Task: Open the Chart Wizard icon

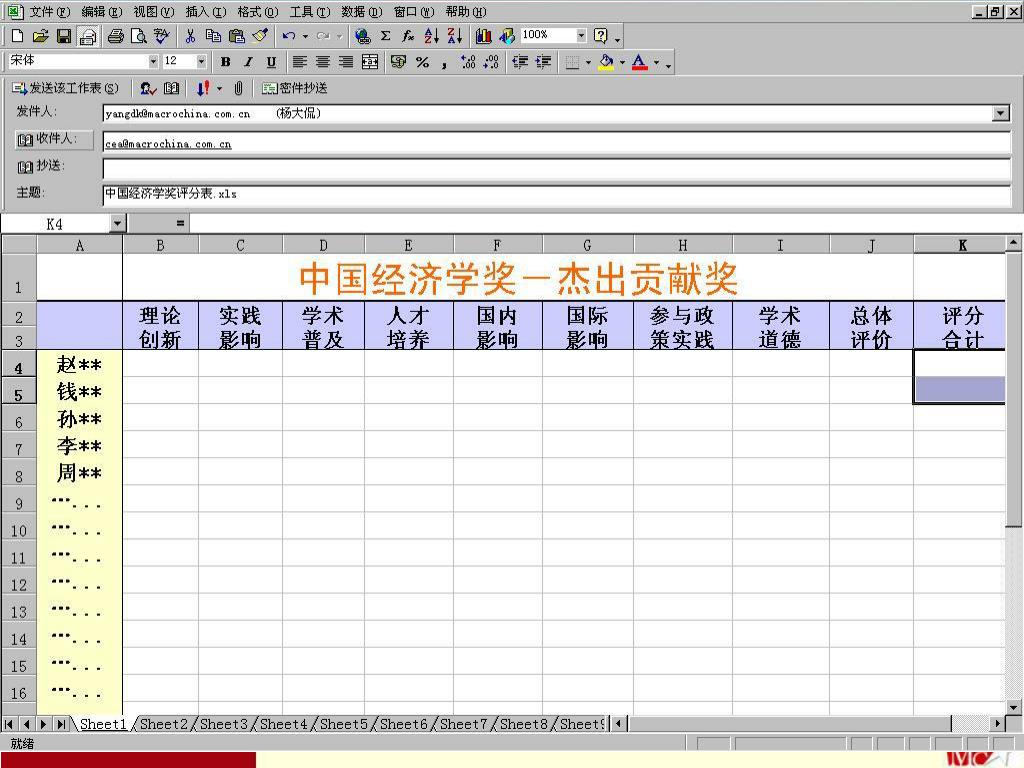Action: (x=484, y=36)
